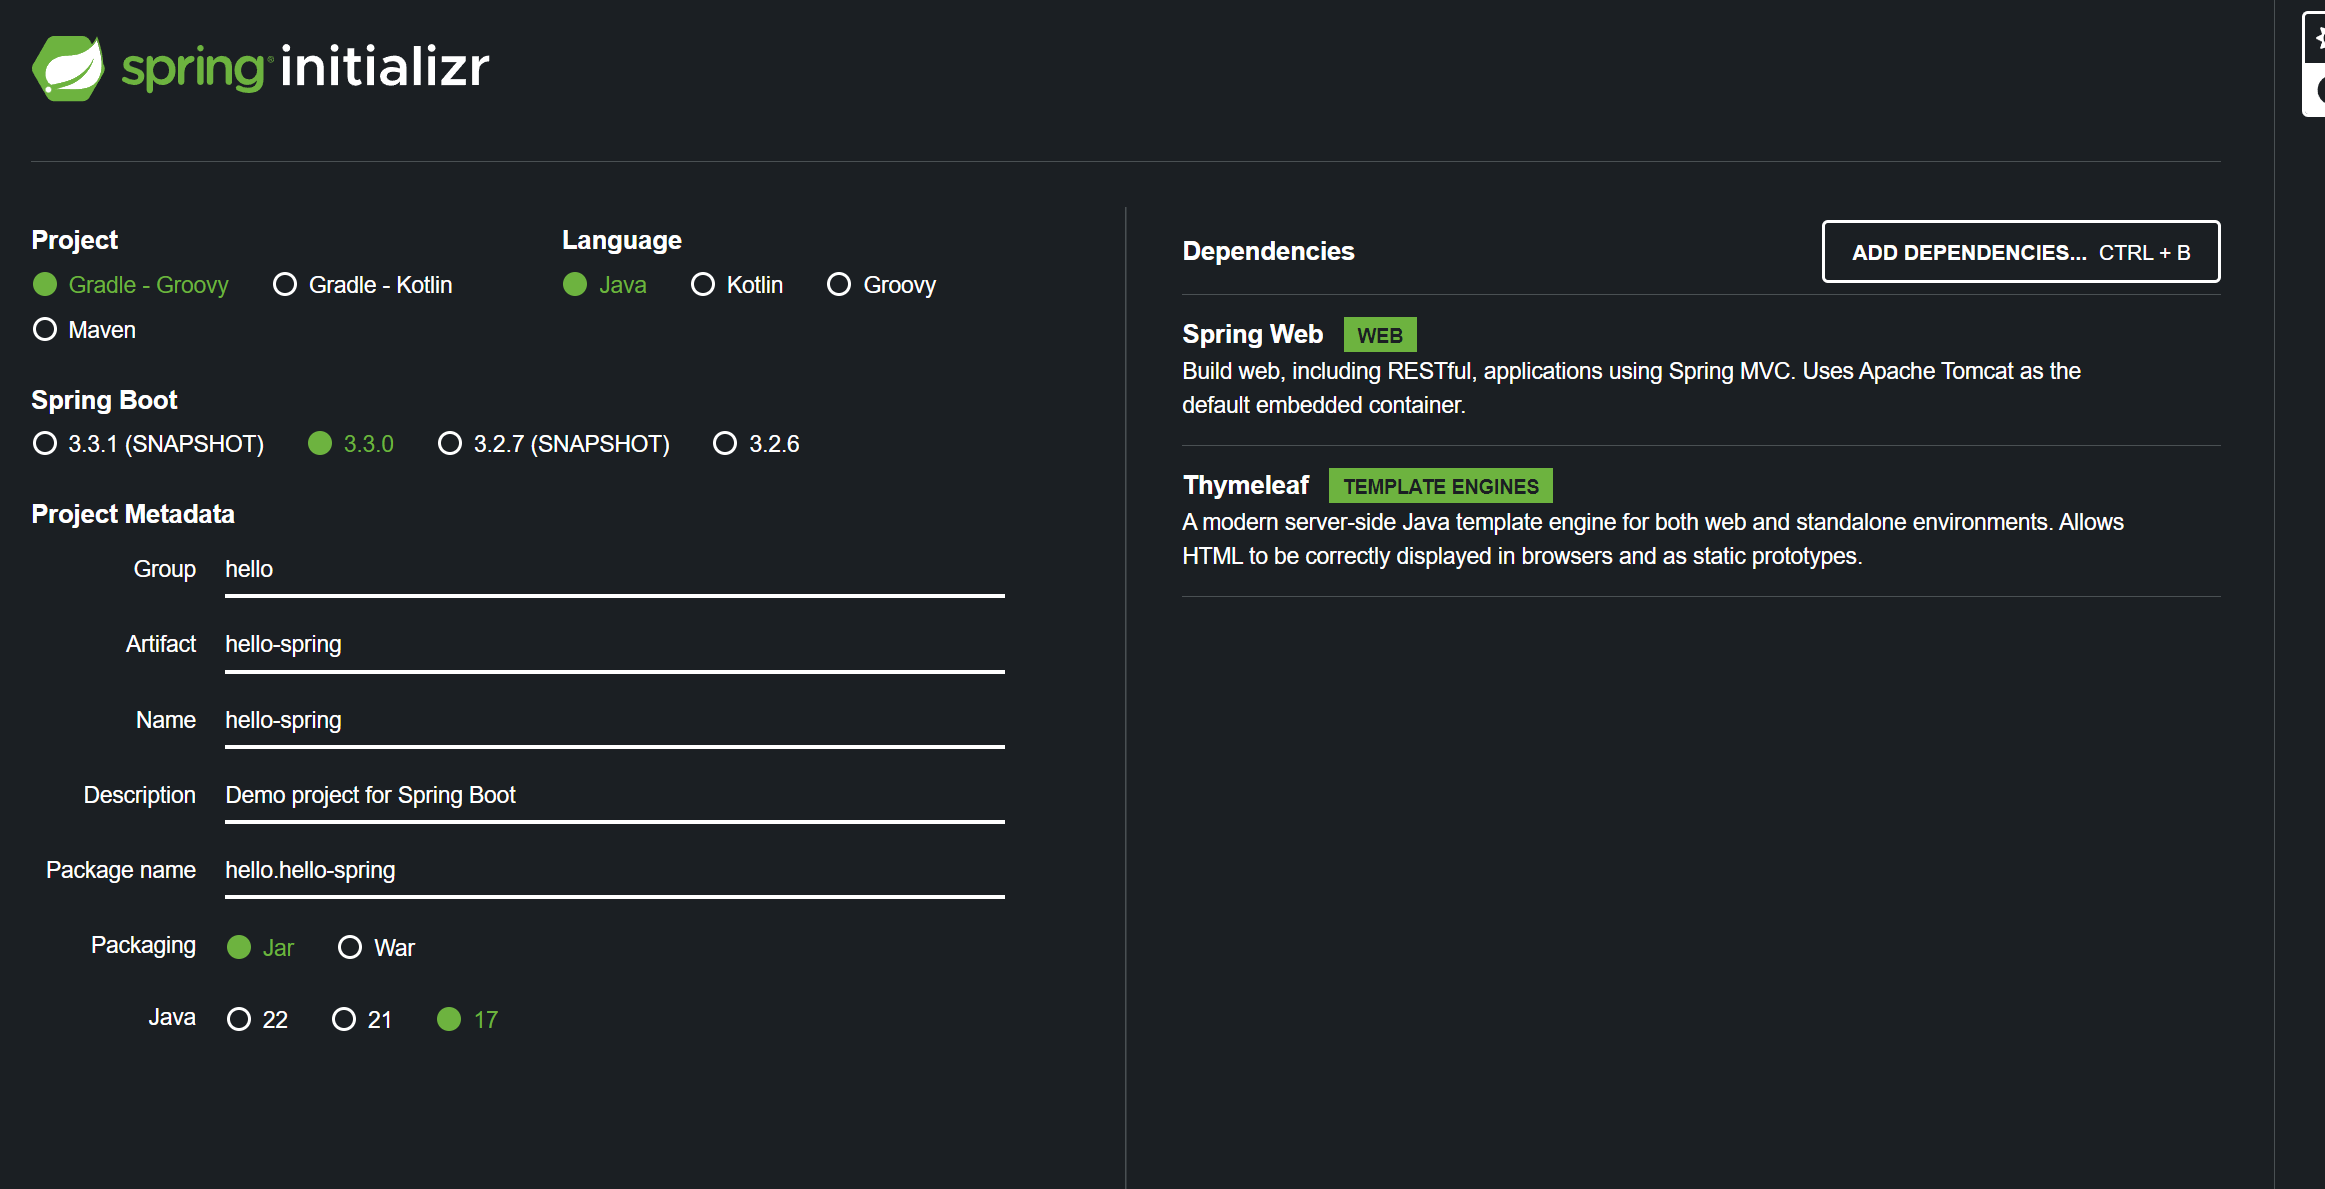Screen dimensions: 2325x1189
Task: Focus the Artifact input field
Action: pyautogui.click(x=614, y=645)
